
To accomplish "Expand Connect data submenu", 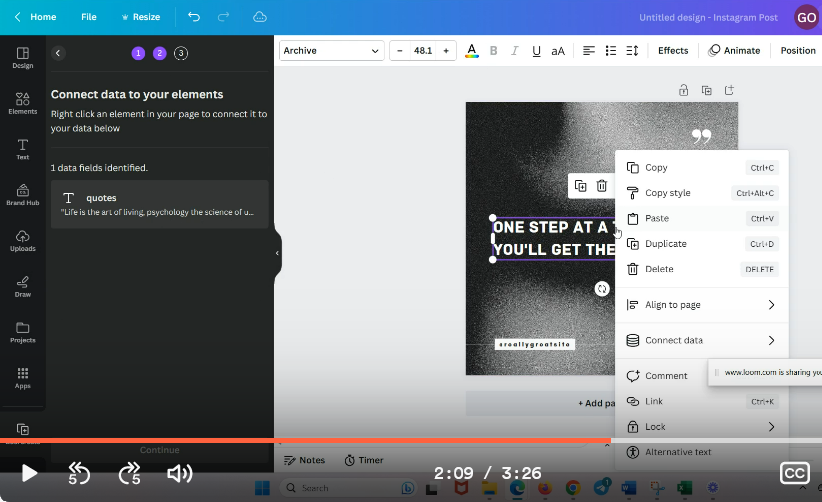I will (702, 341).
